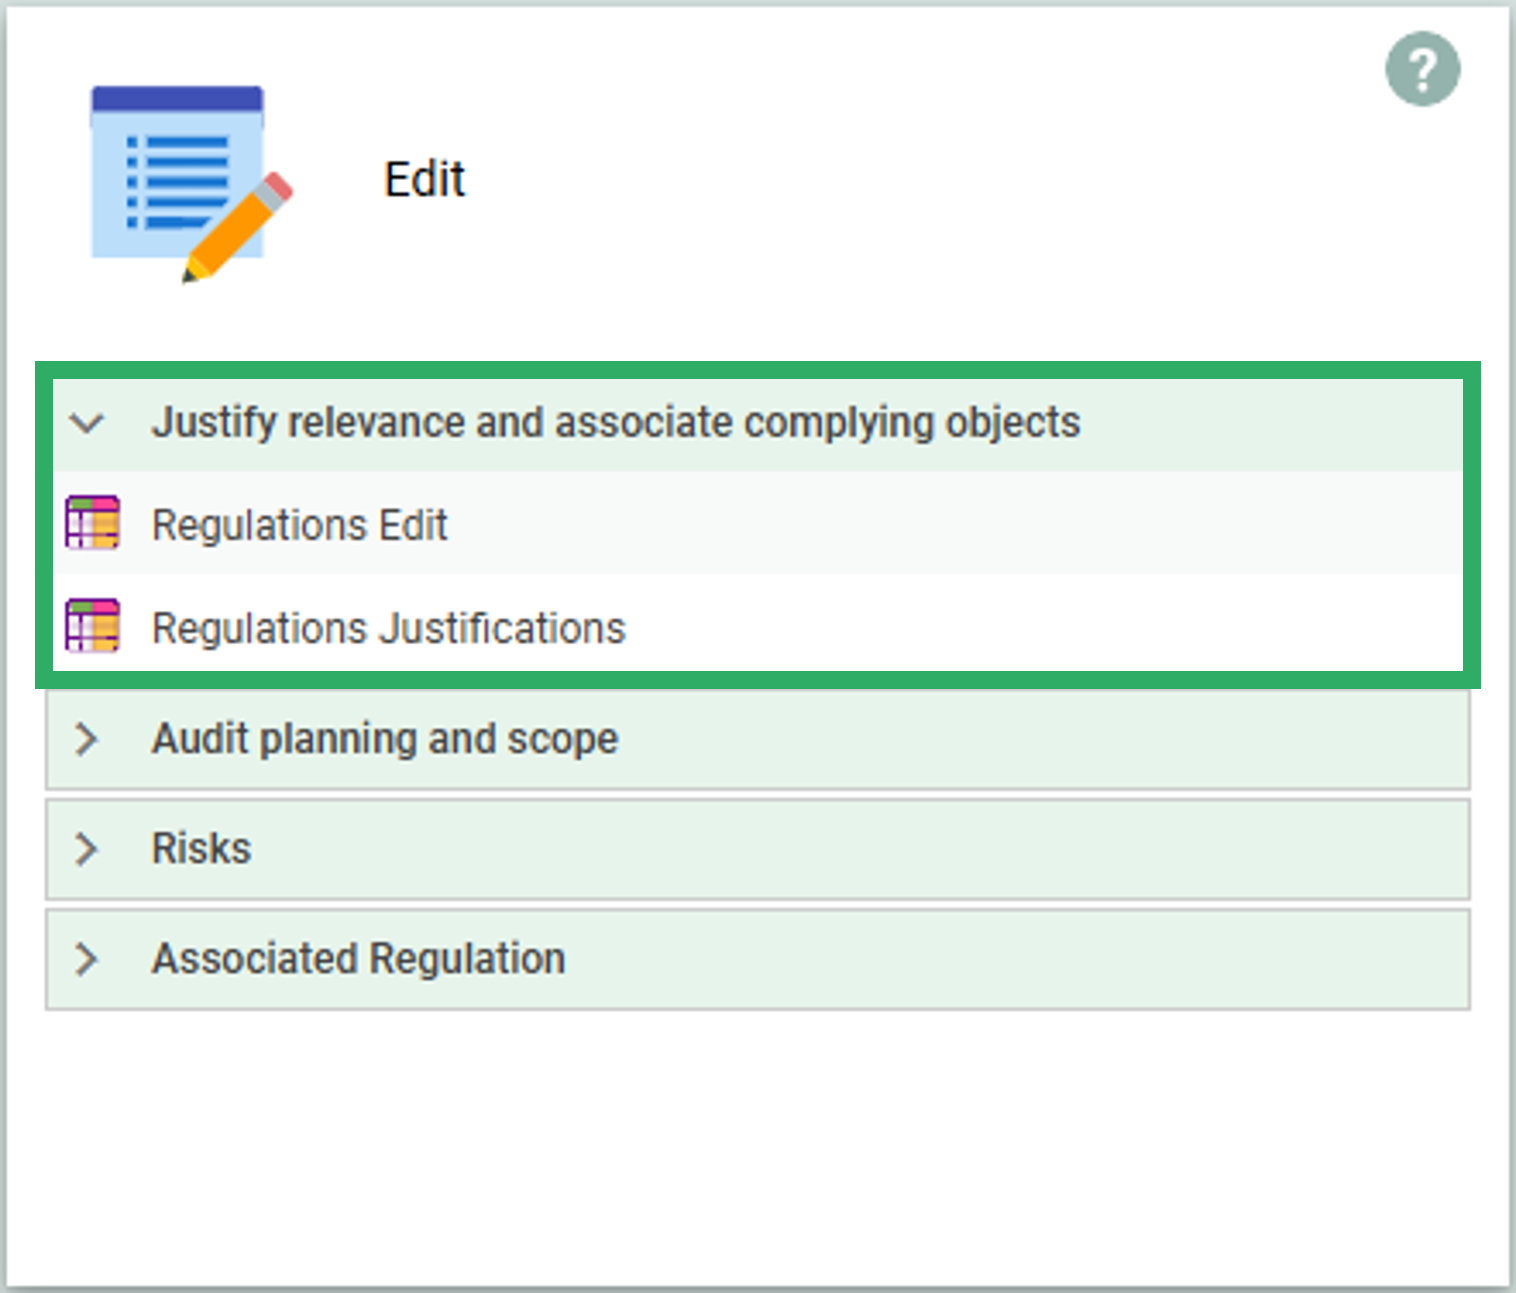Expand the Associated Regulation chevron

point(87,959)
